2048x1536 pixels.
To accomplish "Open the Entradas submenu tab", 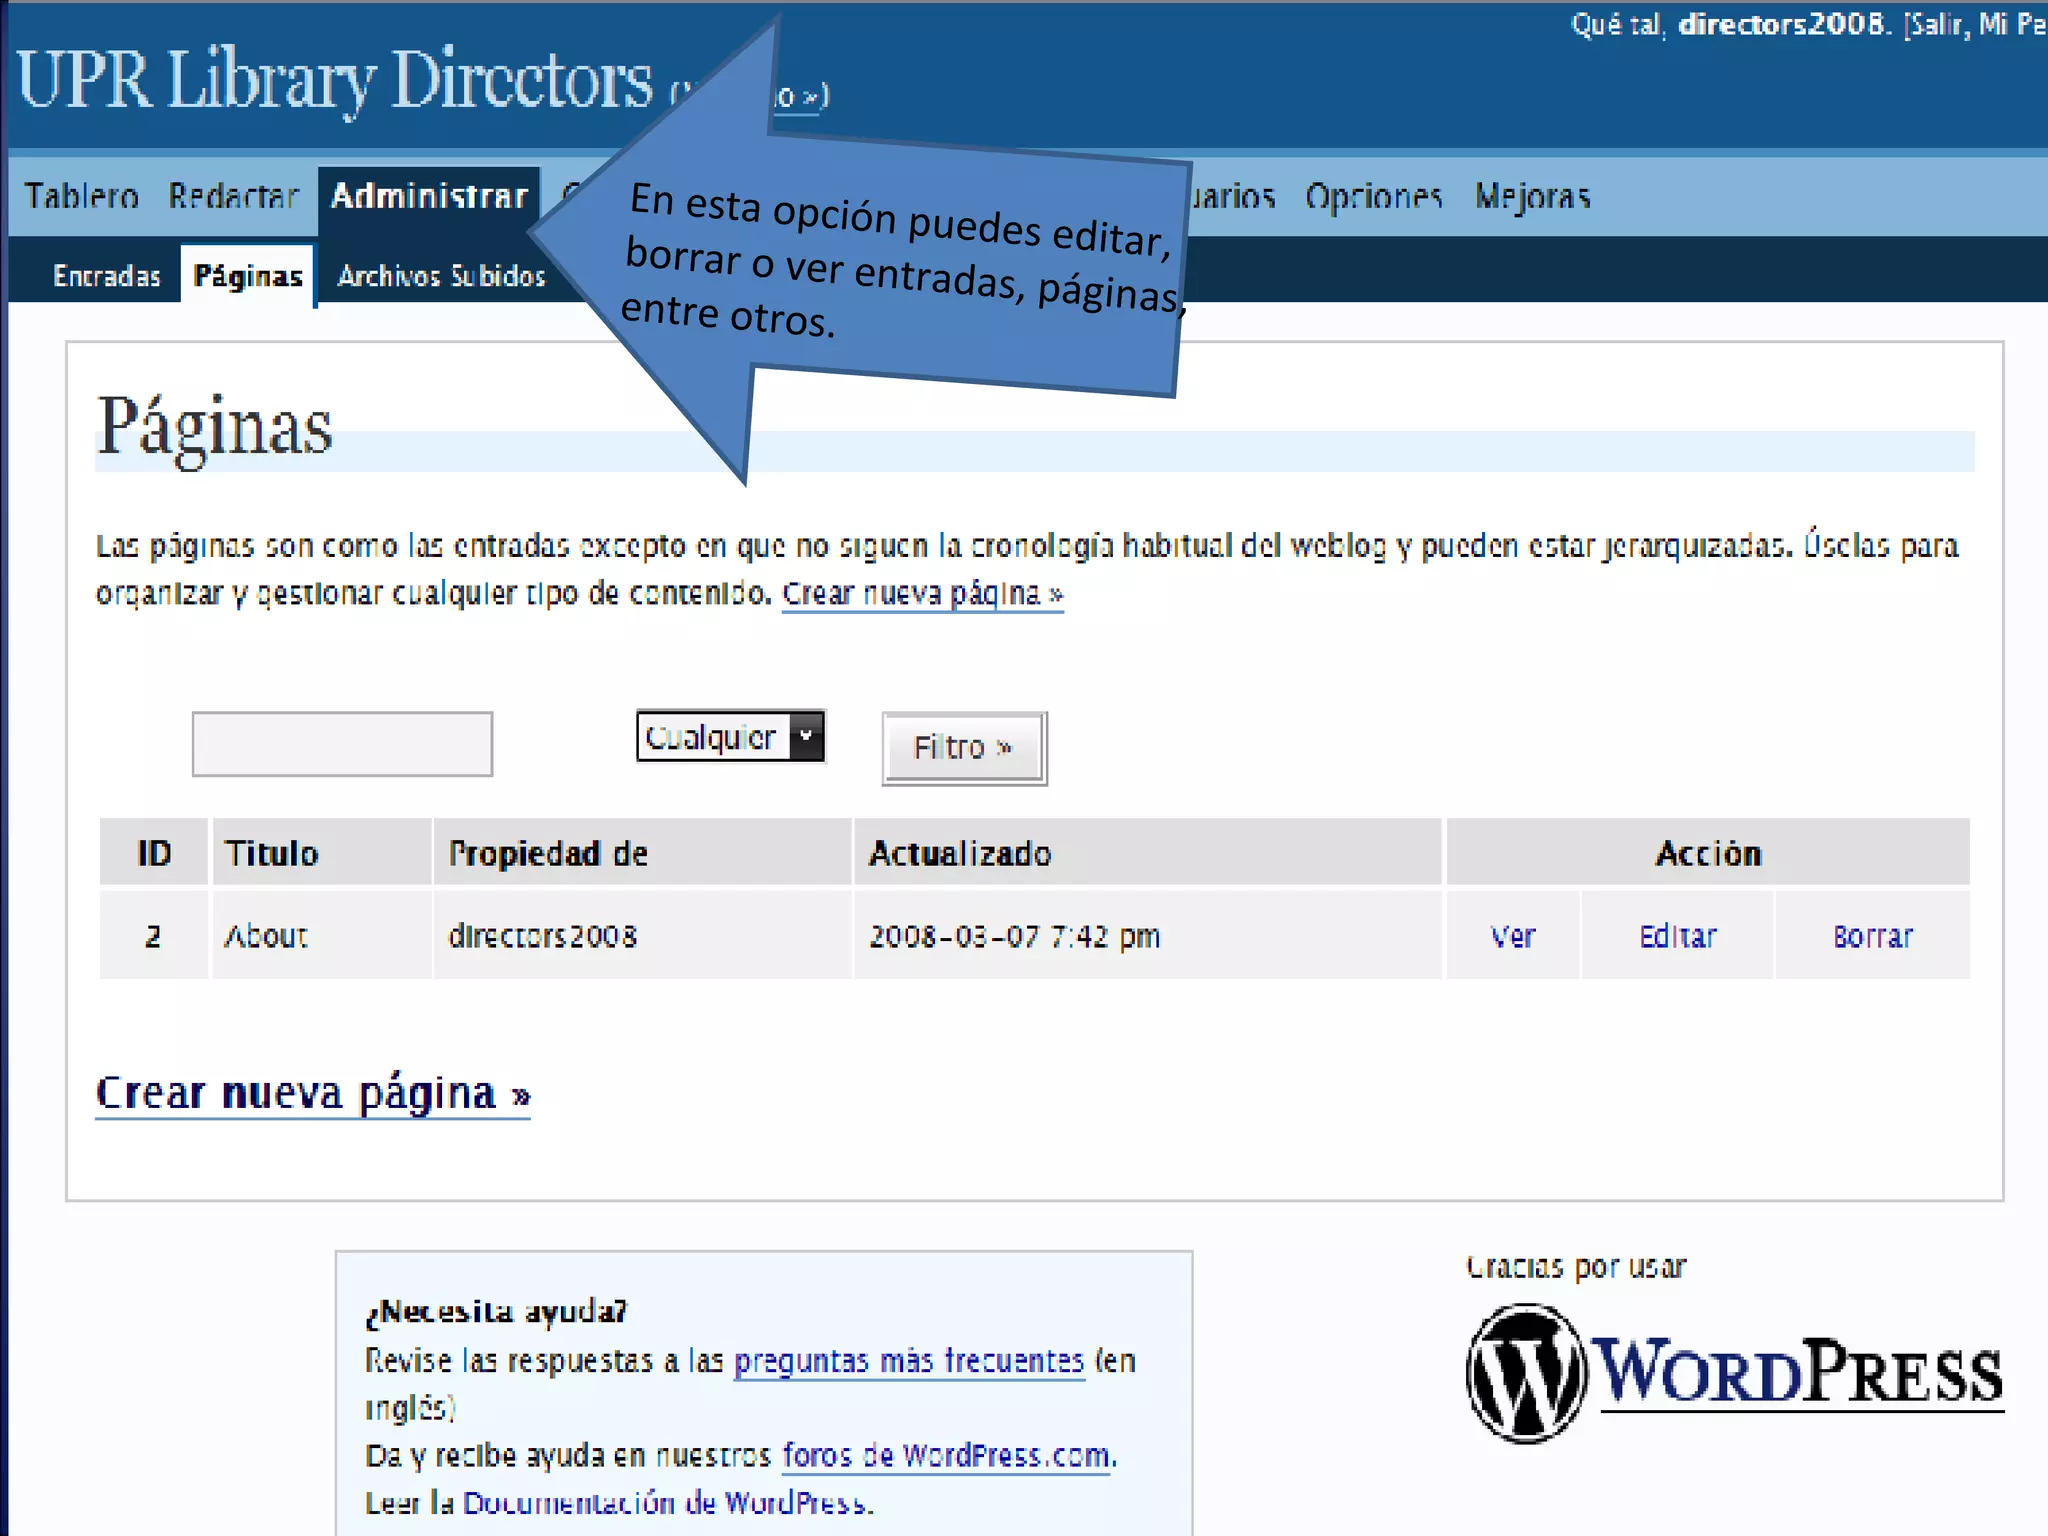I will 107,276.
